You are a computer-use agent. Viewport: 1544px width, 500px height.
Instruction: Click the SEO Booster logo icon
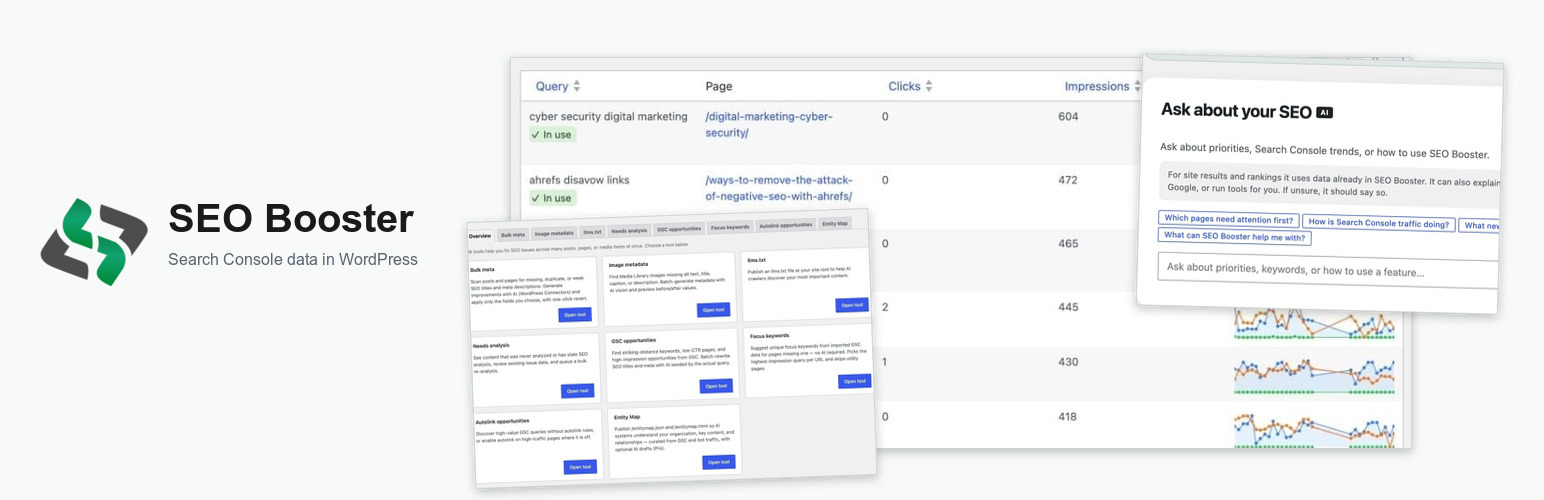pos(94,242)
